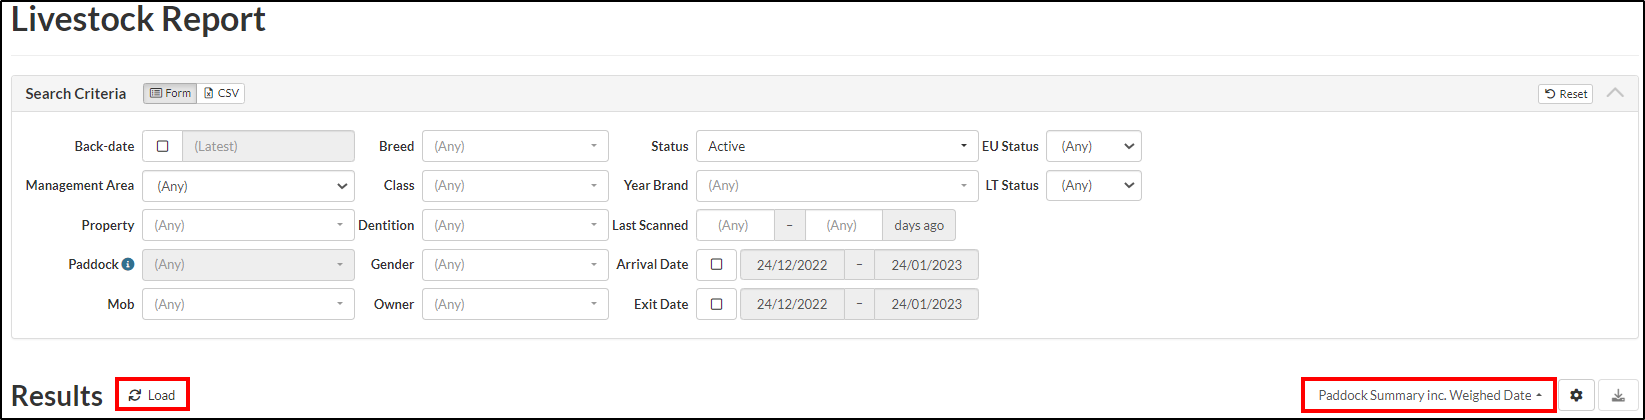Tick the Exit Date checkbox
The height and width of the screenshot is (420, 1645).
coord(716,304)
